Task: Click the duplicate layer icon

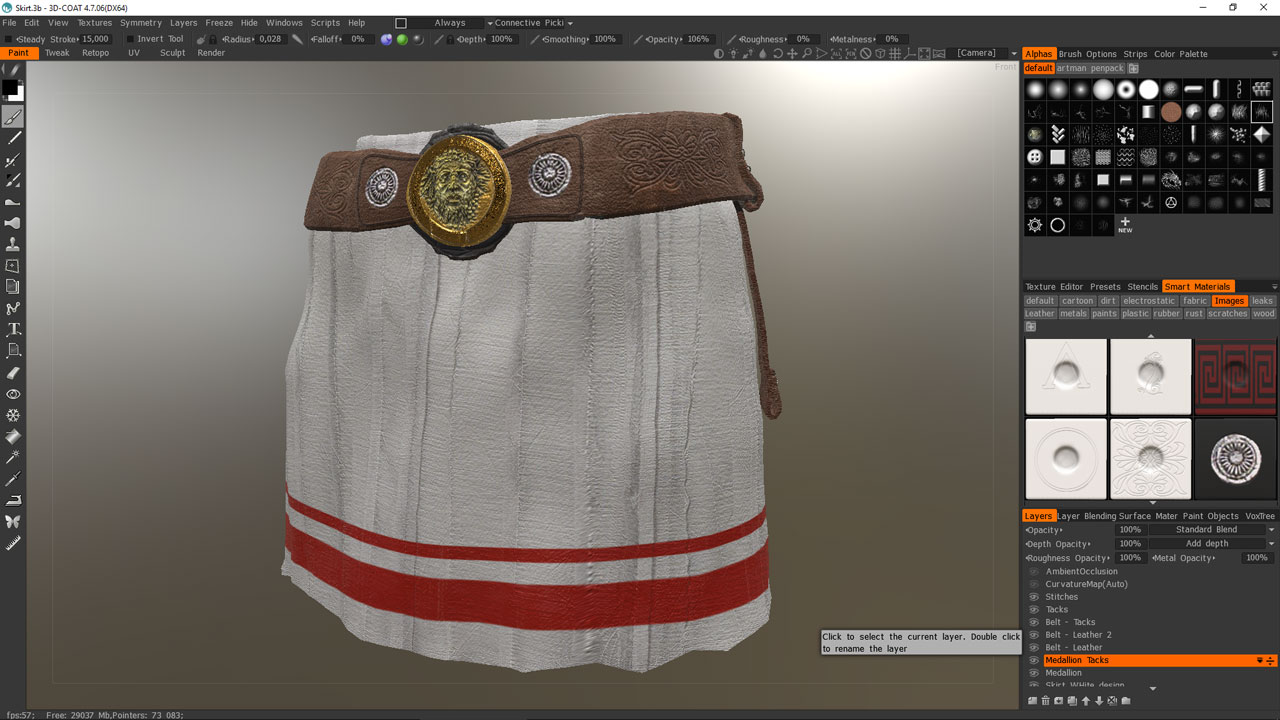Action: (x=1072, y=701)
